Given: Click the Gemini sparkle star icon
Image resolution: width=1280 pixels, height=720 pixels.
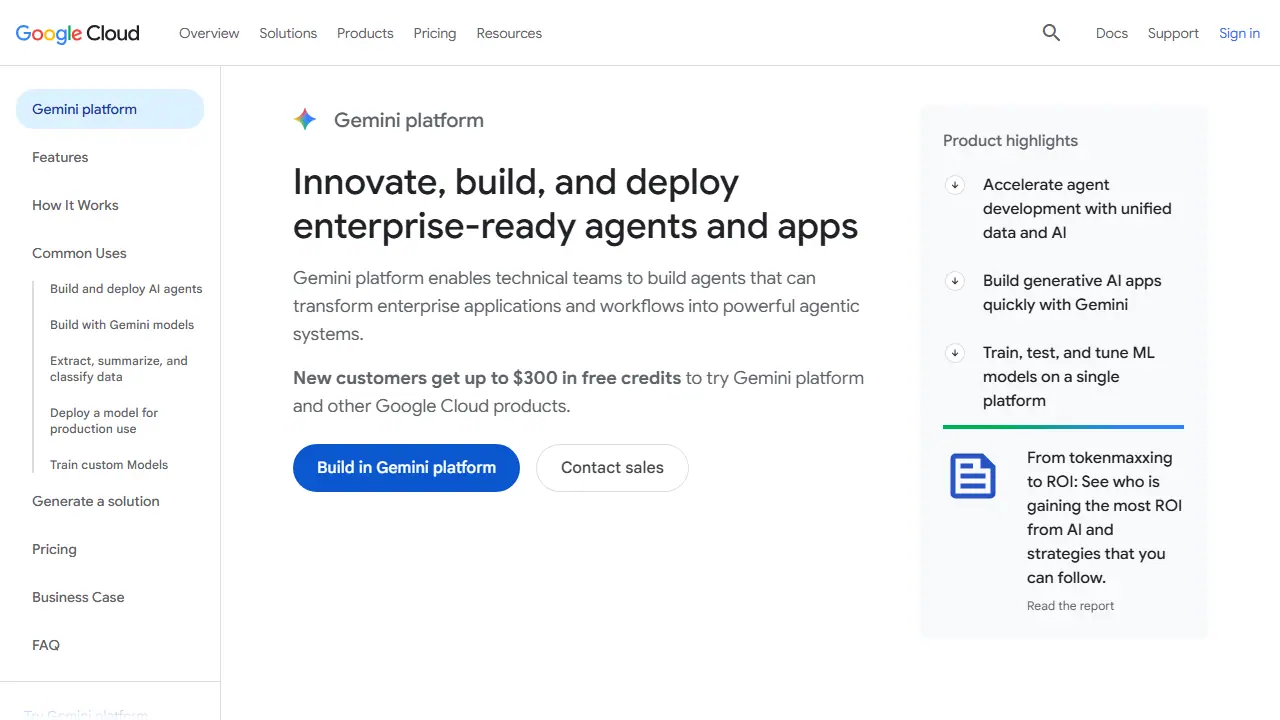Looking at the screenshot, I should (x=305, y=120).
